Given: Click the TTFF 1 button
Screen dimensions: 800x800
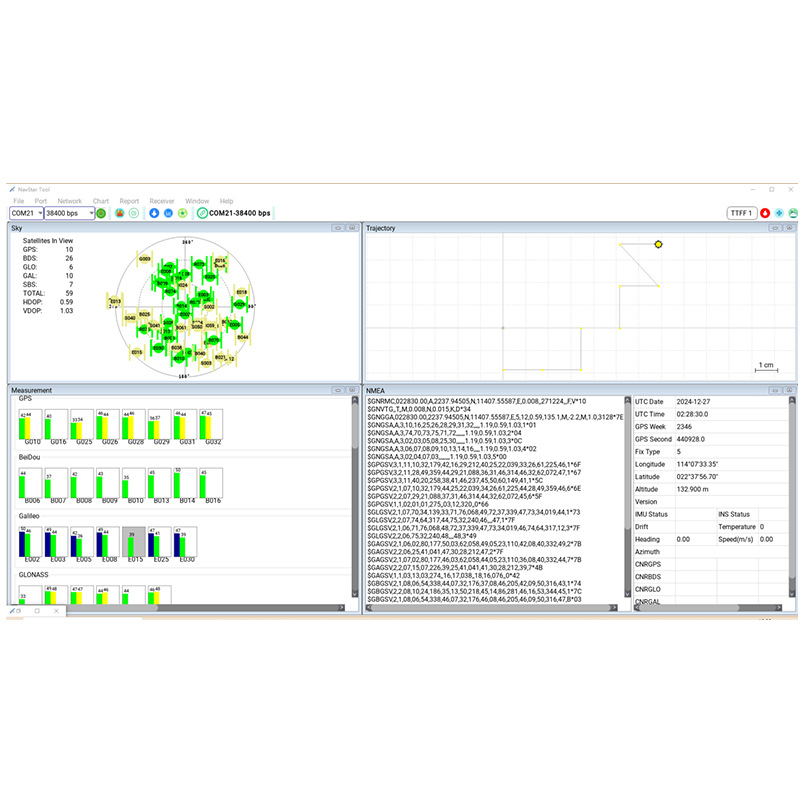Looking at the screenshot, I should 741,213.
